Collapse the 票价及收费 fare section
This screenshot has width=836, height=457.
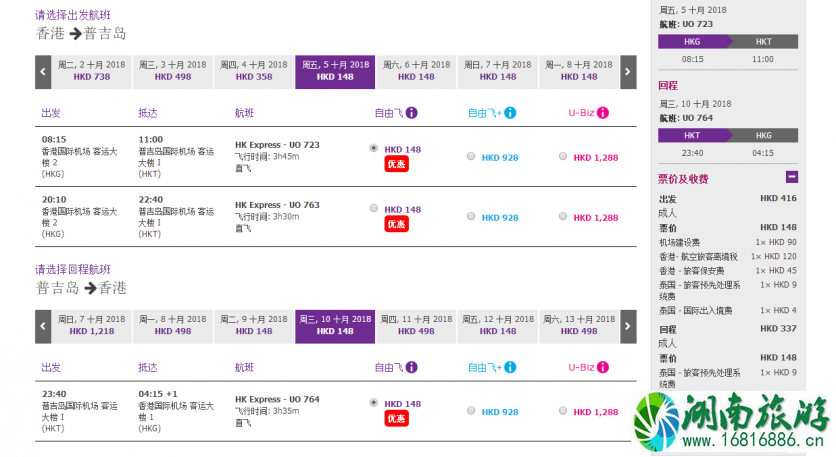click(x=792, y=177)
